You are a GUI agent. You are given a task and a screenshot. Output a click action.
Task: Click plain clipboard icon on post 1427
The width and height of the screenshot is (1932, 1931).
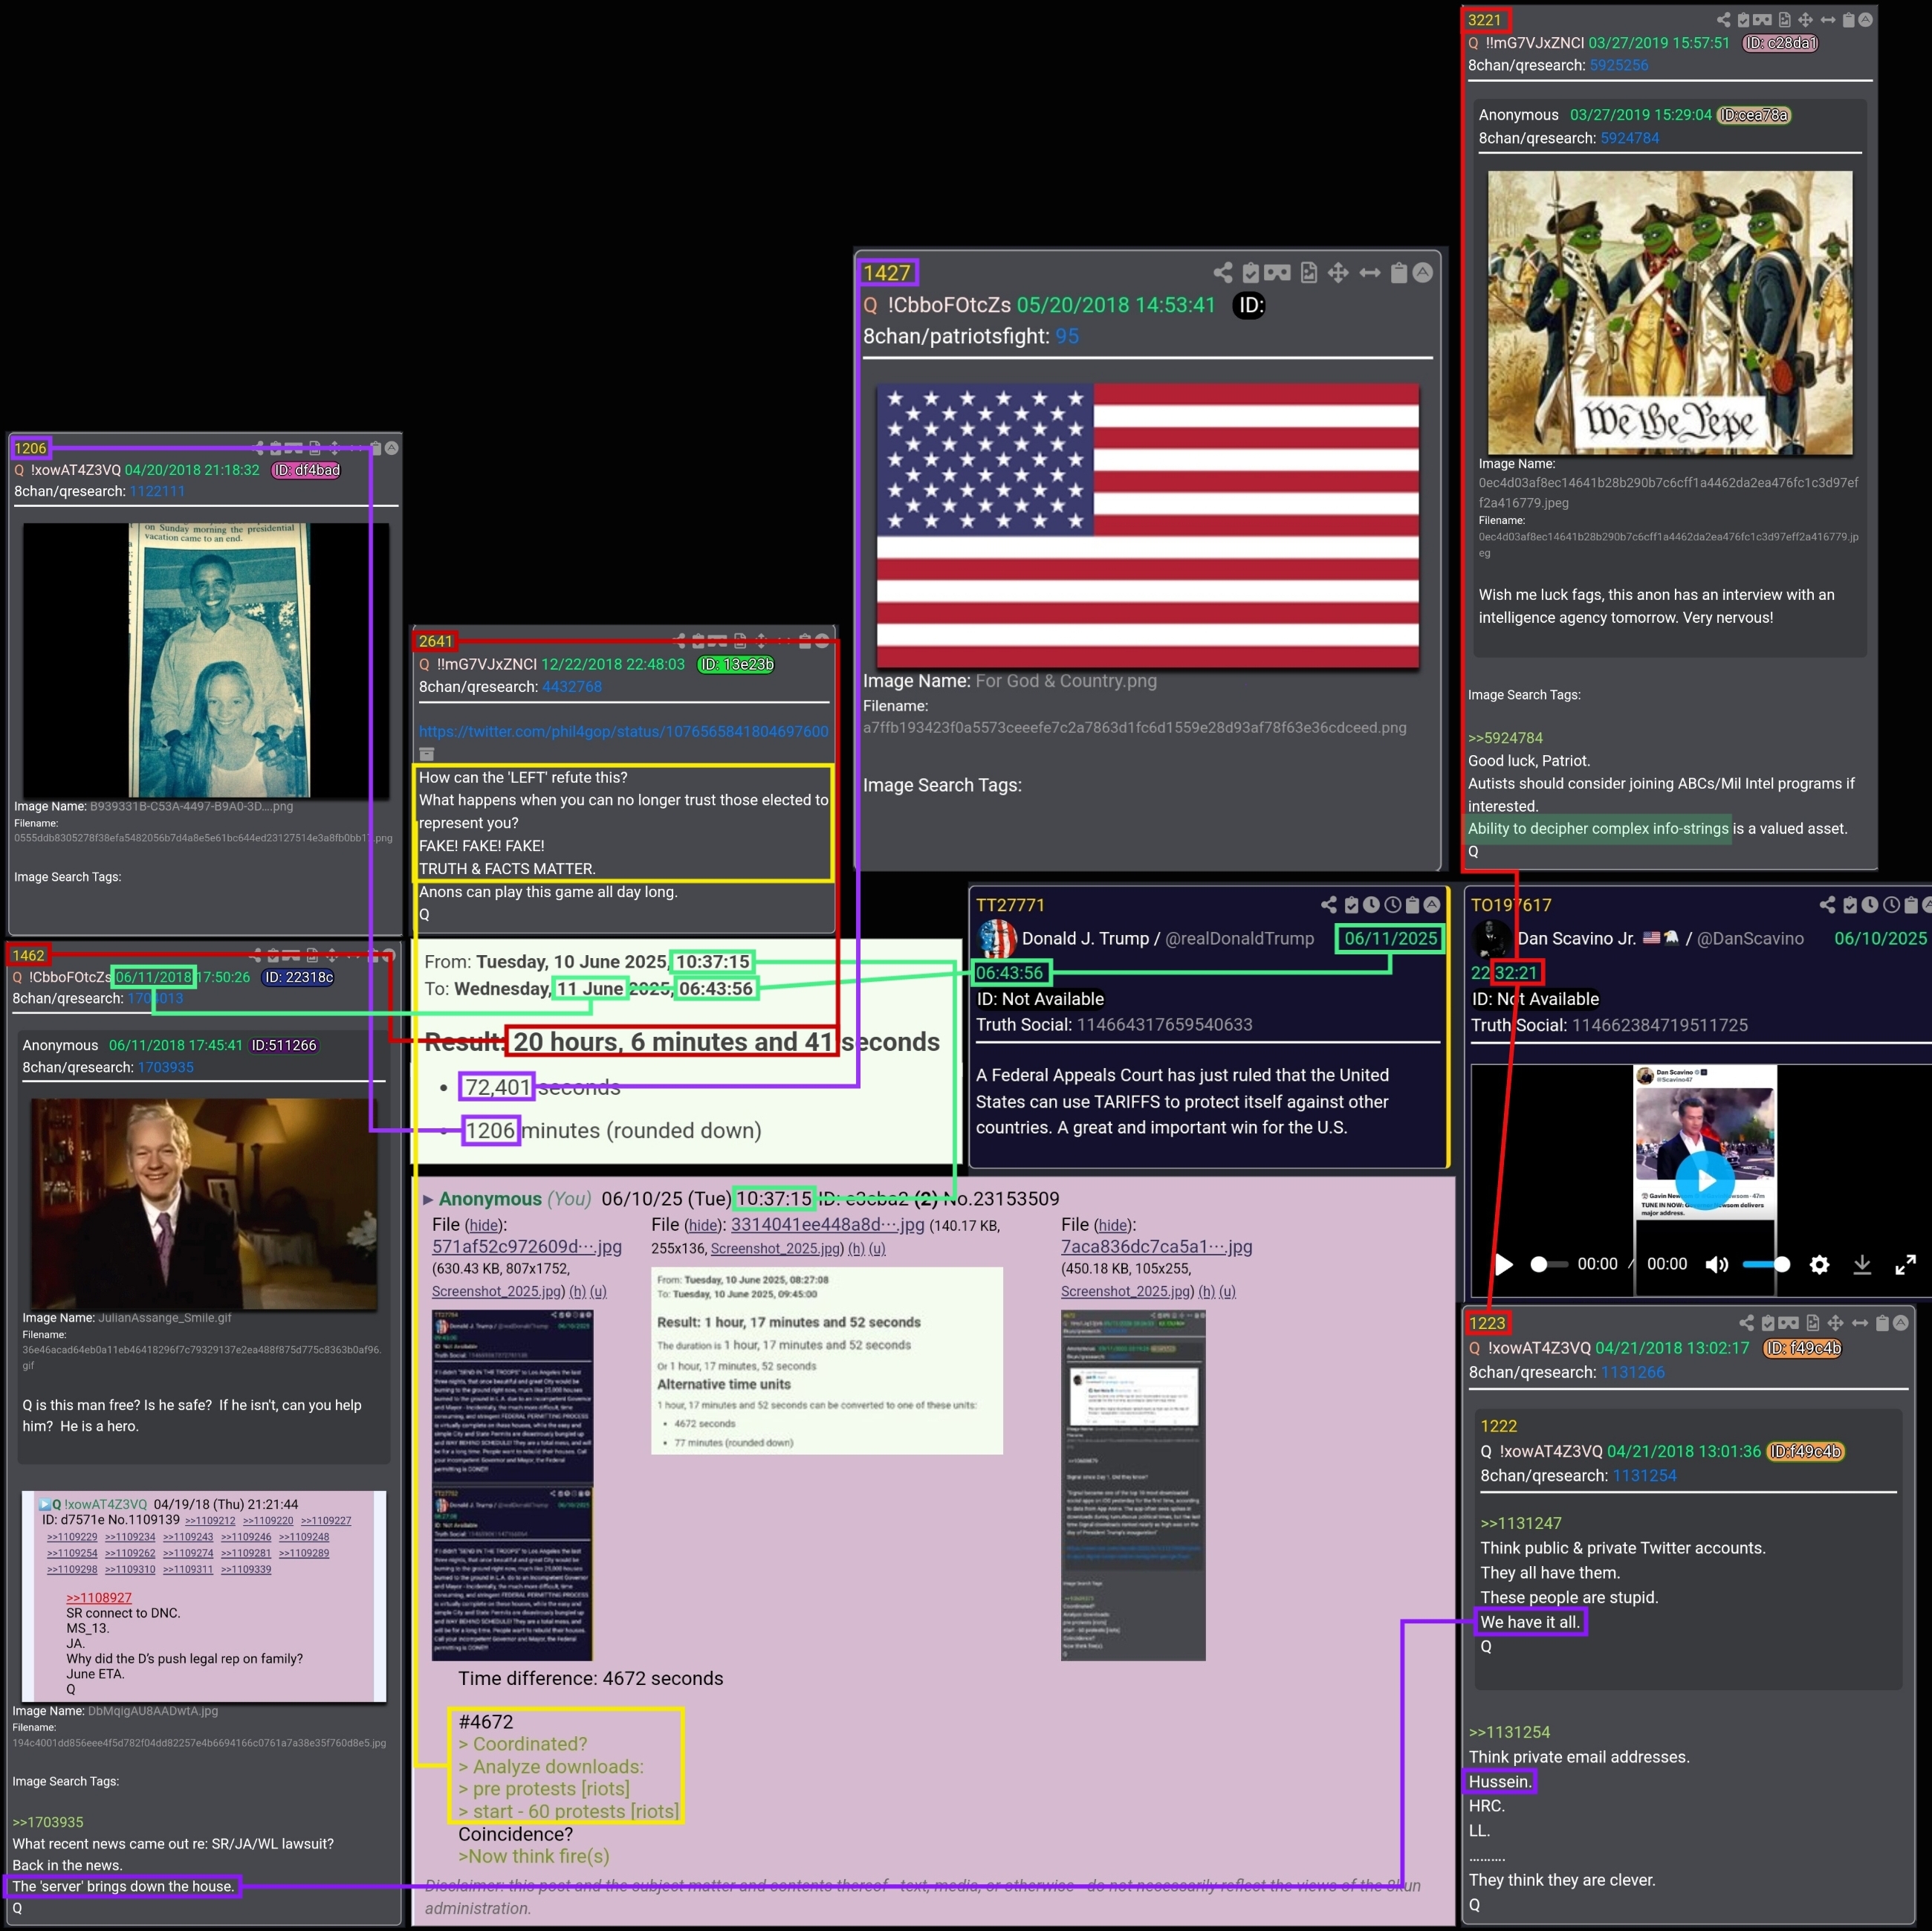pos(1399,273)
